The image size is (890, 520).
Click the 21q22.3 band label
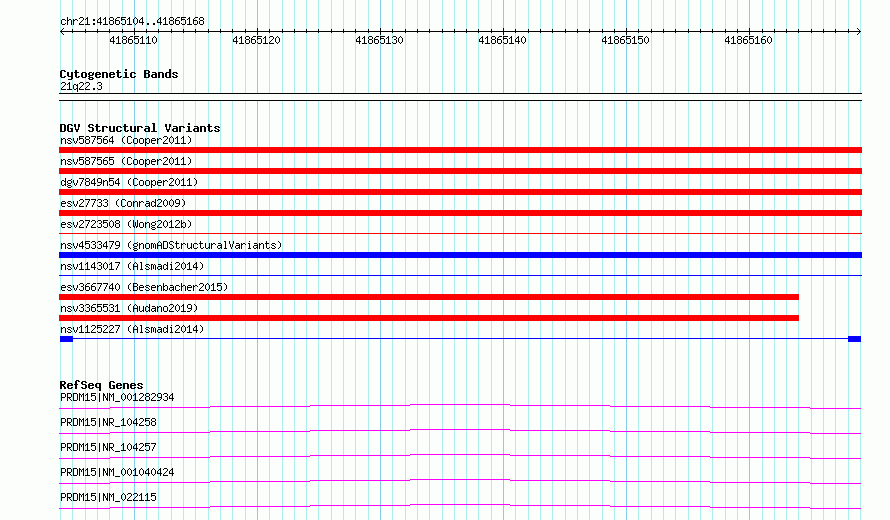pyautogui.click(x=81, y=86)
